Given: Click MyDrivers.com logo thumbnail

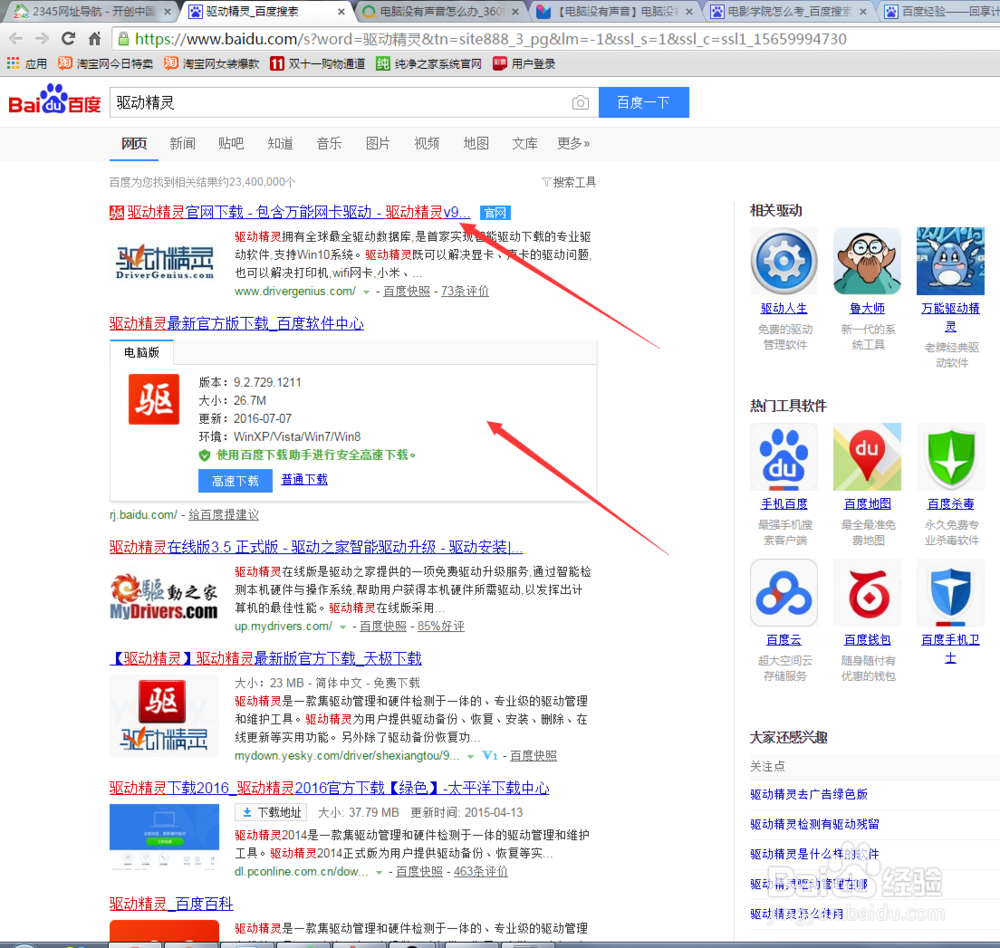Looking at the screenshot, I should coord(164,596).
